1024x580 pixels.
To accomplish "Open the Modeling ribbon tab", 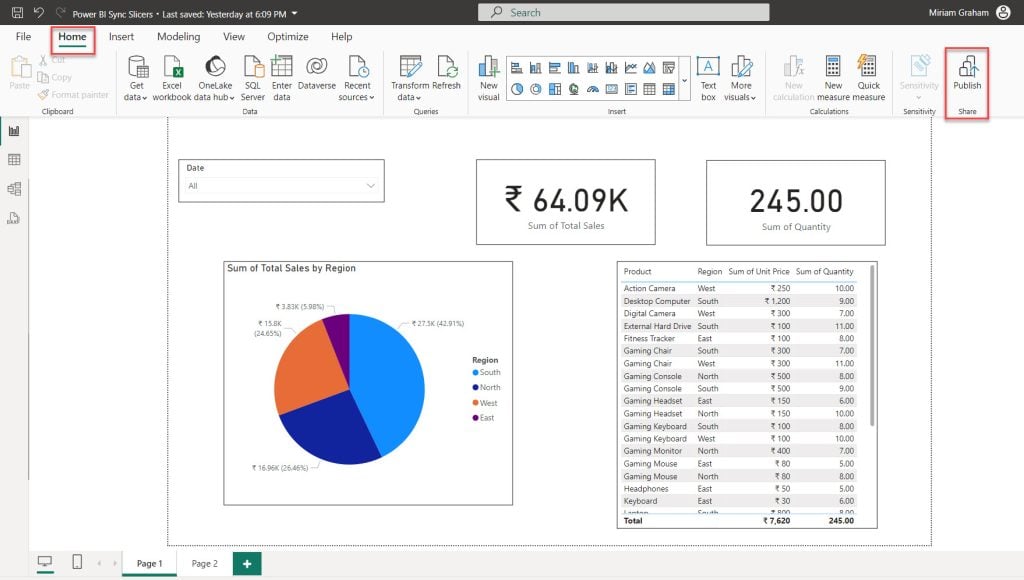I will (x=178, y=37).
